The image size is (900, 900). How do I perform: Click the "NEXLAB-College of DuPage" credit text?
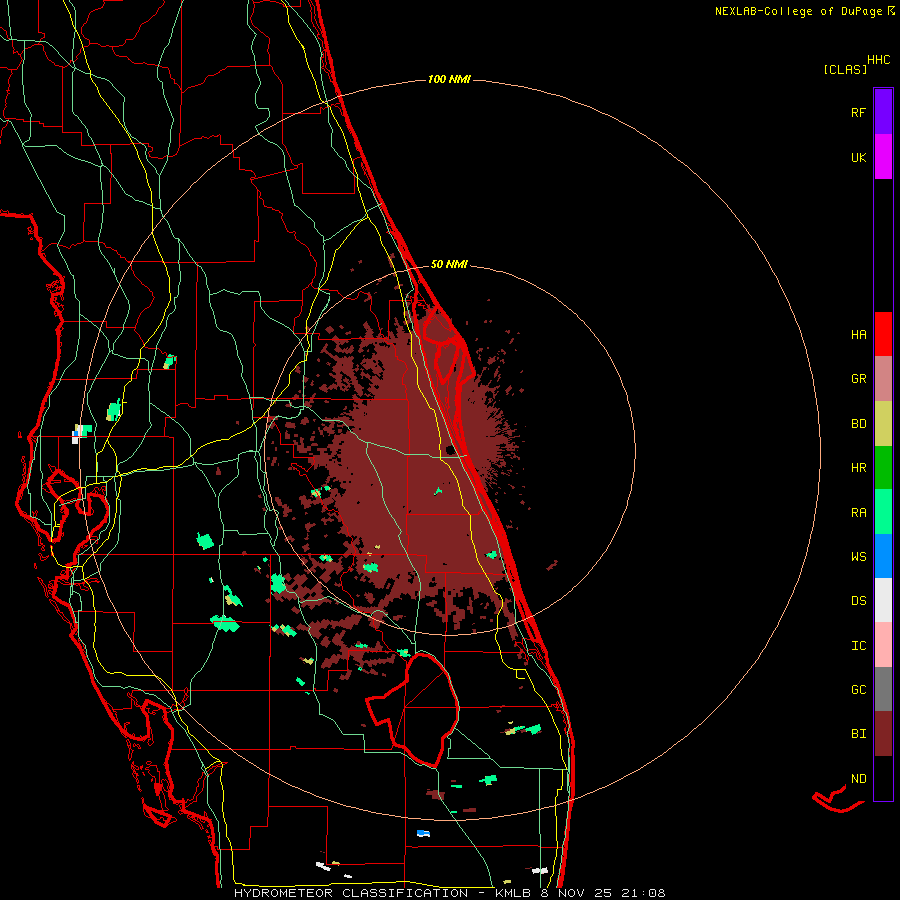click(x=798, y=11)
